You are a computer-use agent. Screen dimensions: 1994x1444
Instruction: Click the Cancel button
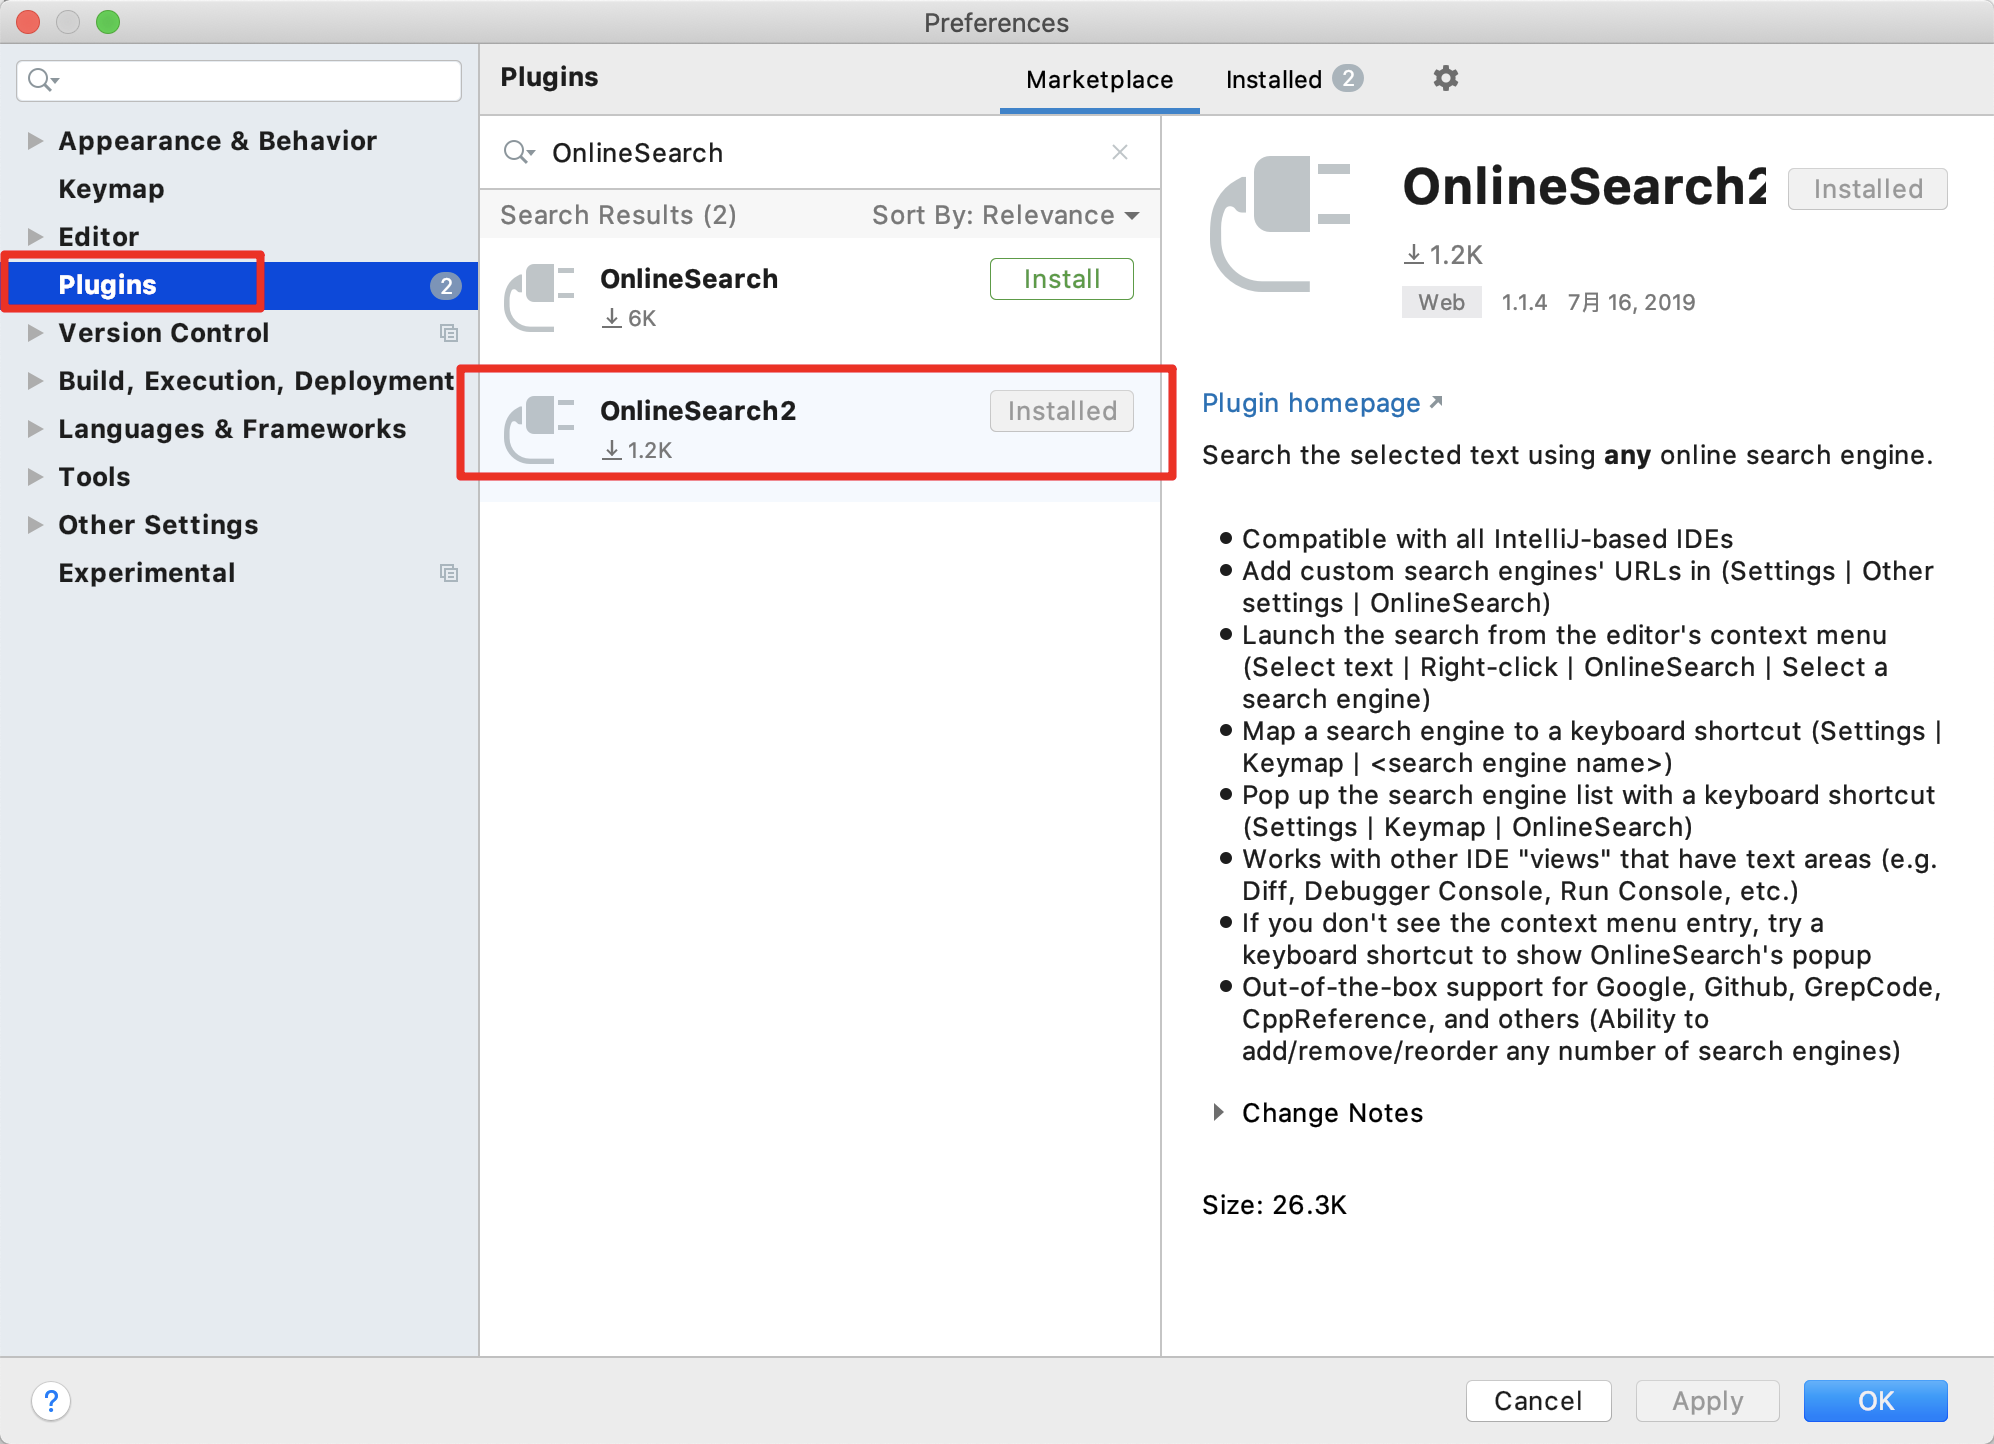1537,1400
